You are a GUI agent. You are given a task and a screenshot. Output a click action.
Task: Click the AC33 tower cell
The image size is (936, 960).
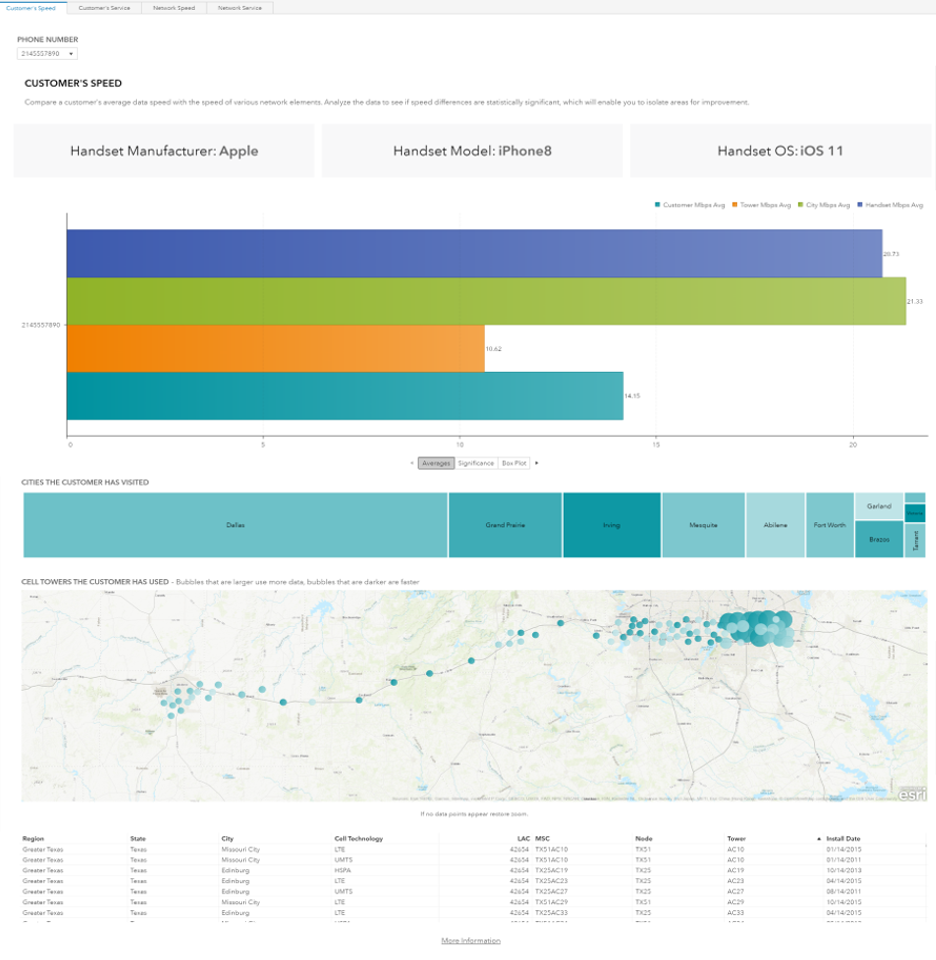click(735, 913)
